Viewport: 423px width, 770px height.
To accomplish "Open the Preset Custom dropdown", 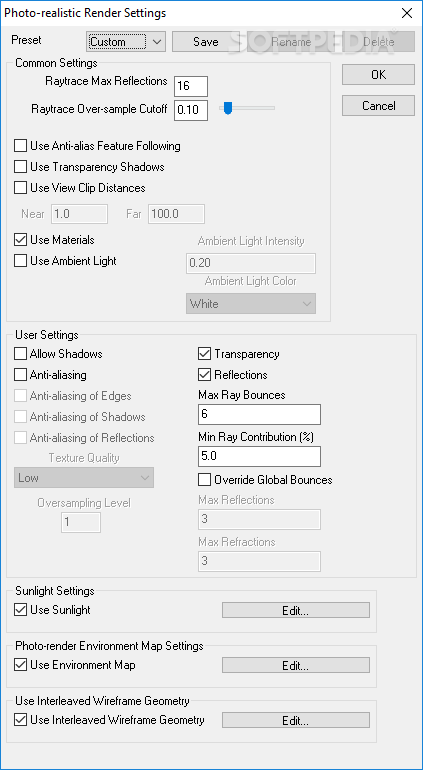I will (126, 42).
